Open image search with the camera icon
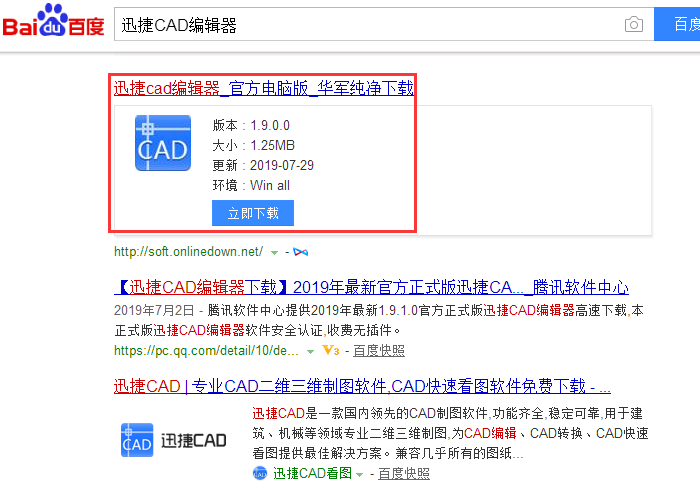 coord(633,24)
